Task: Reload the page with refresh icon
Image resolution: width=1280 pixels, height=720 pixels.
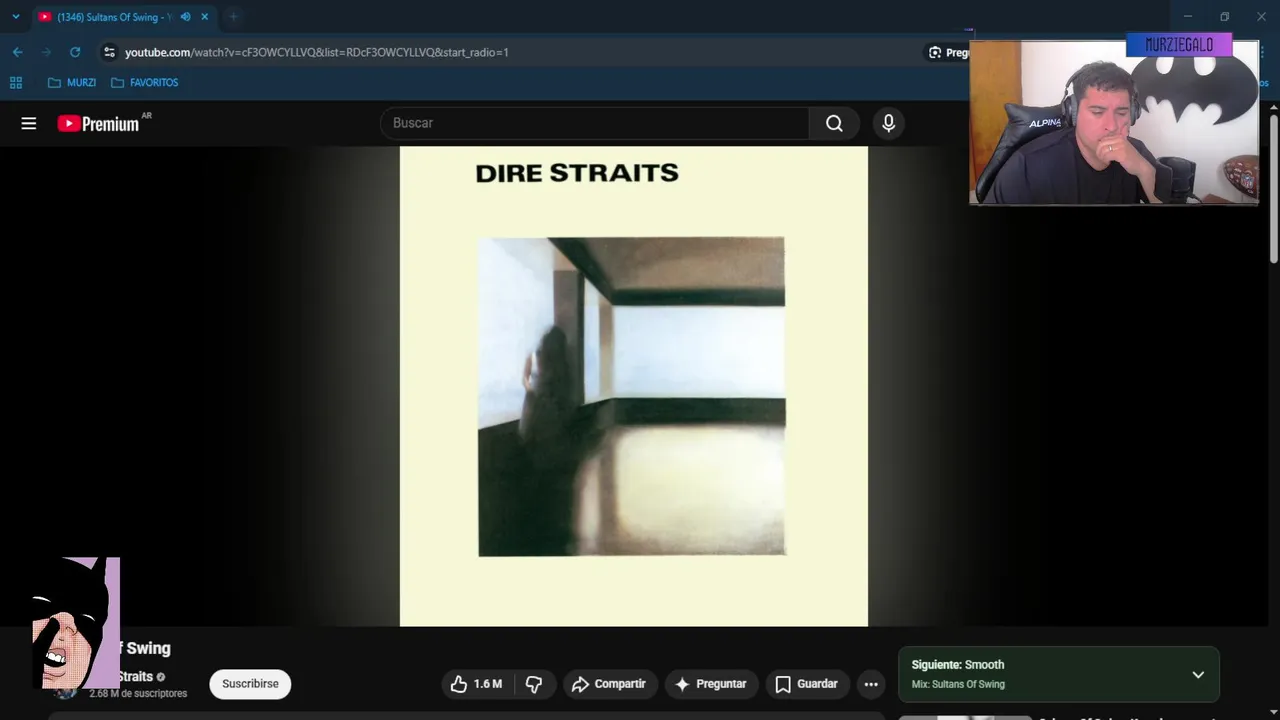Action: [75, 52]
